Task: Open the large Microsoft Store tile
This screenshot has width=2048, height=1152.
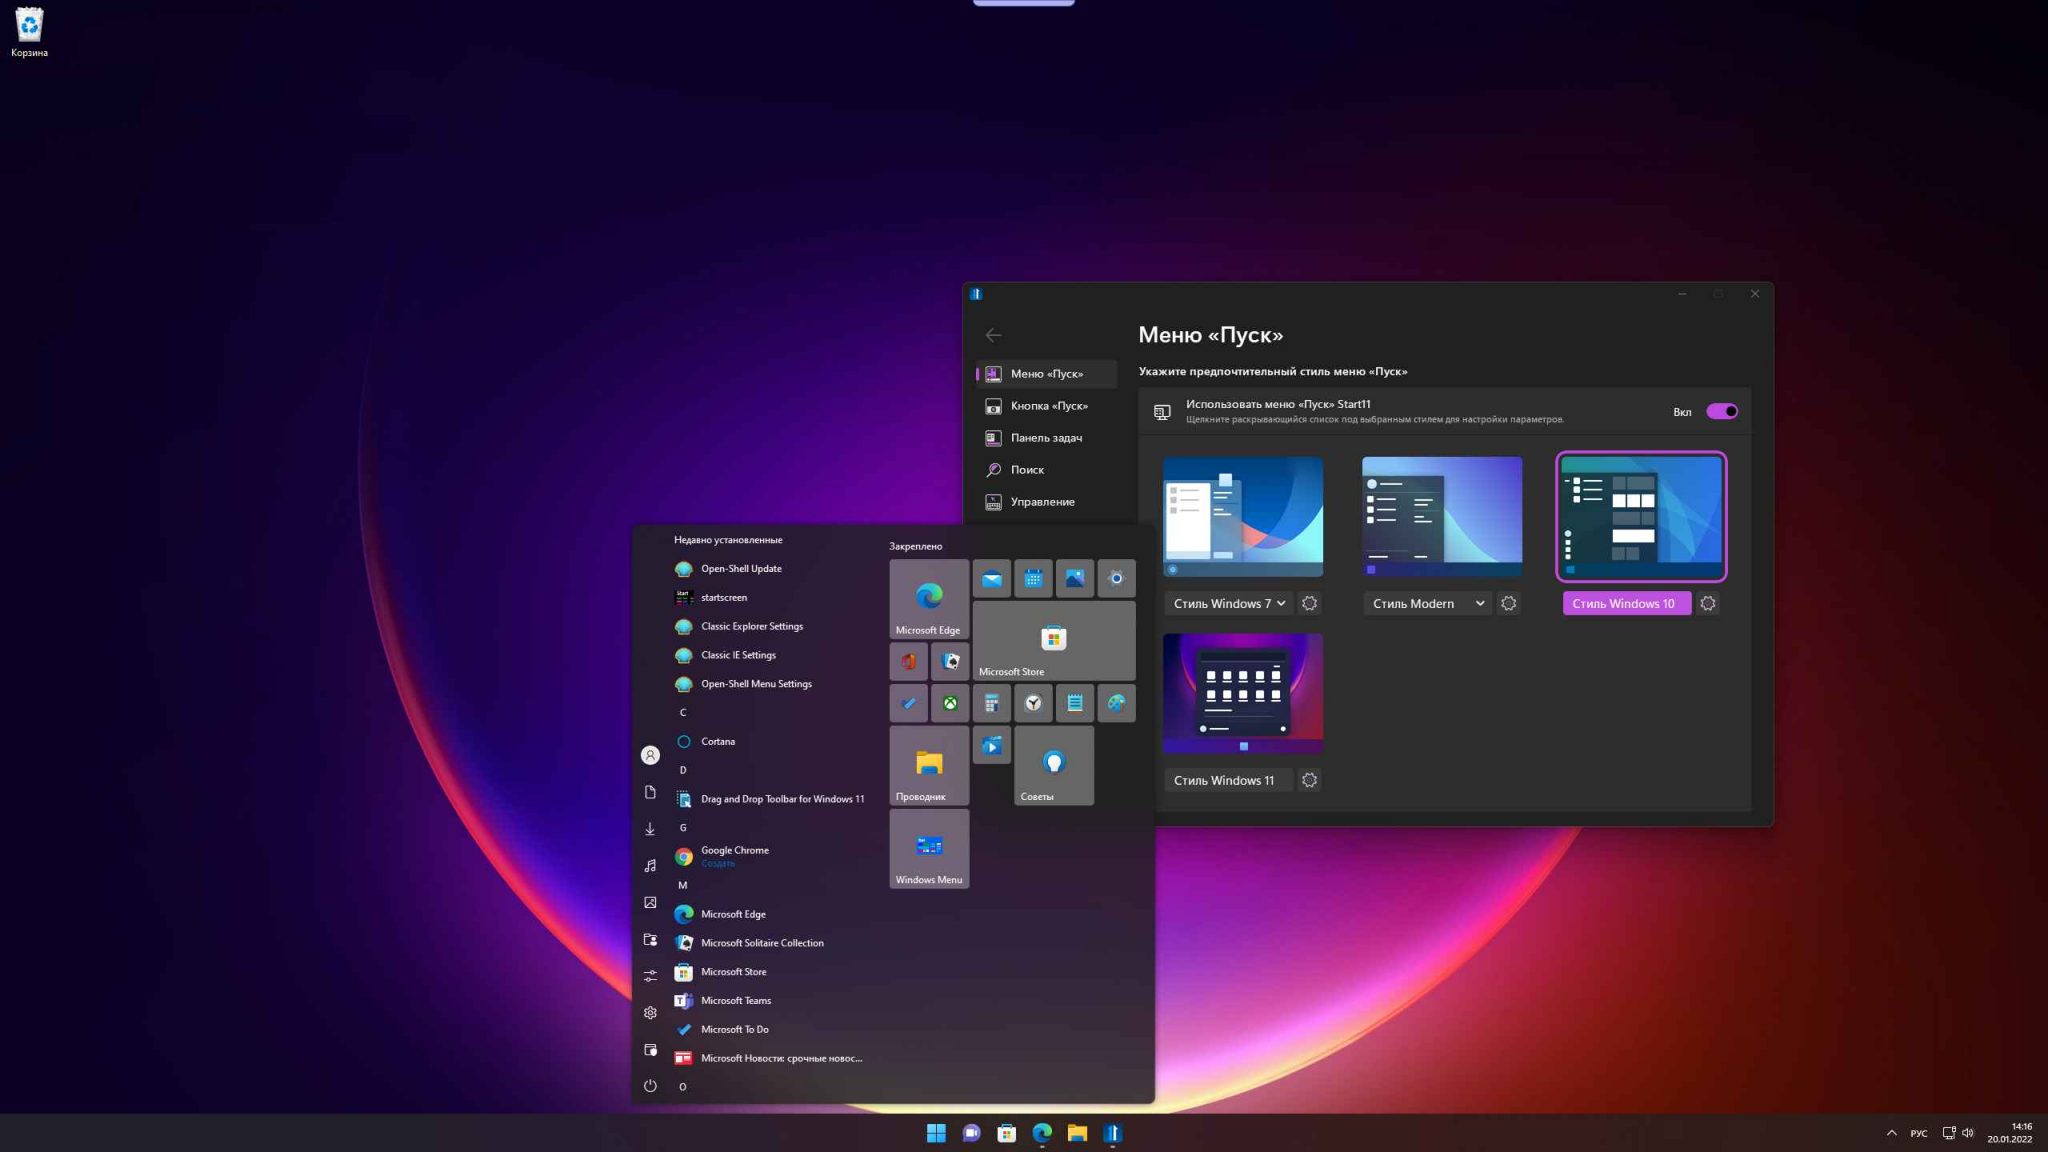Action: tap(1054, 641)
